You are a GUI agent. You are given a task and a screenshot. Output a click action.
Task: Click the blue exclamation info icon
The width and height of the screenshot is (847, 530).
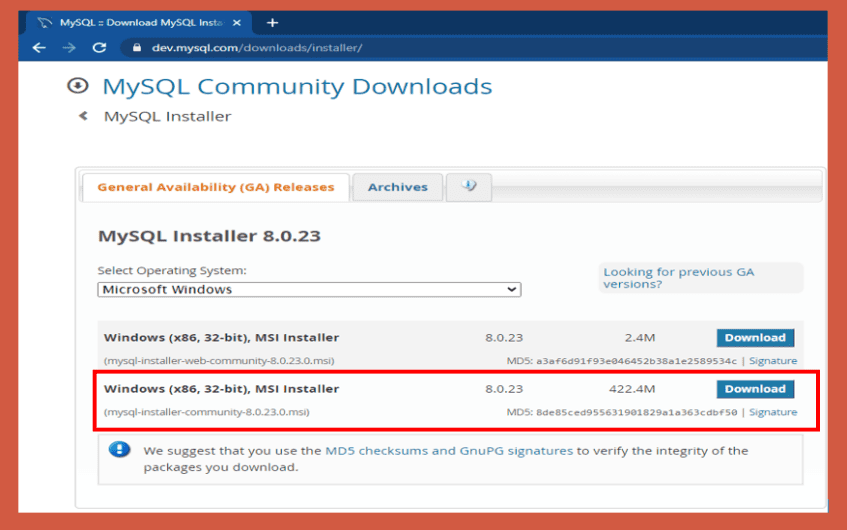coord(119,450)
